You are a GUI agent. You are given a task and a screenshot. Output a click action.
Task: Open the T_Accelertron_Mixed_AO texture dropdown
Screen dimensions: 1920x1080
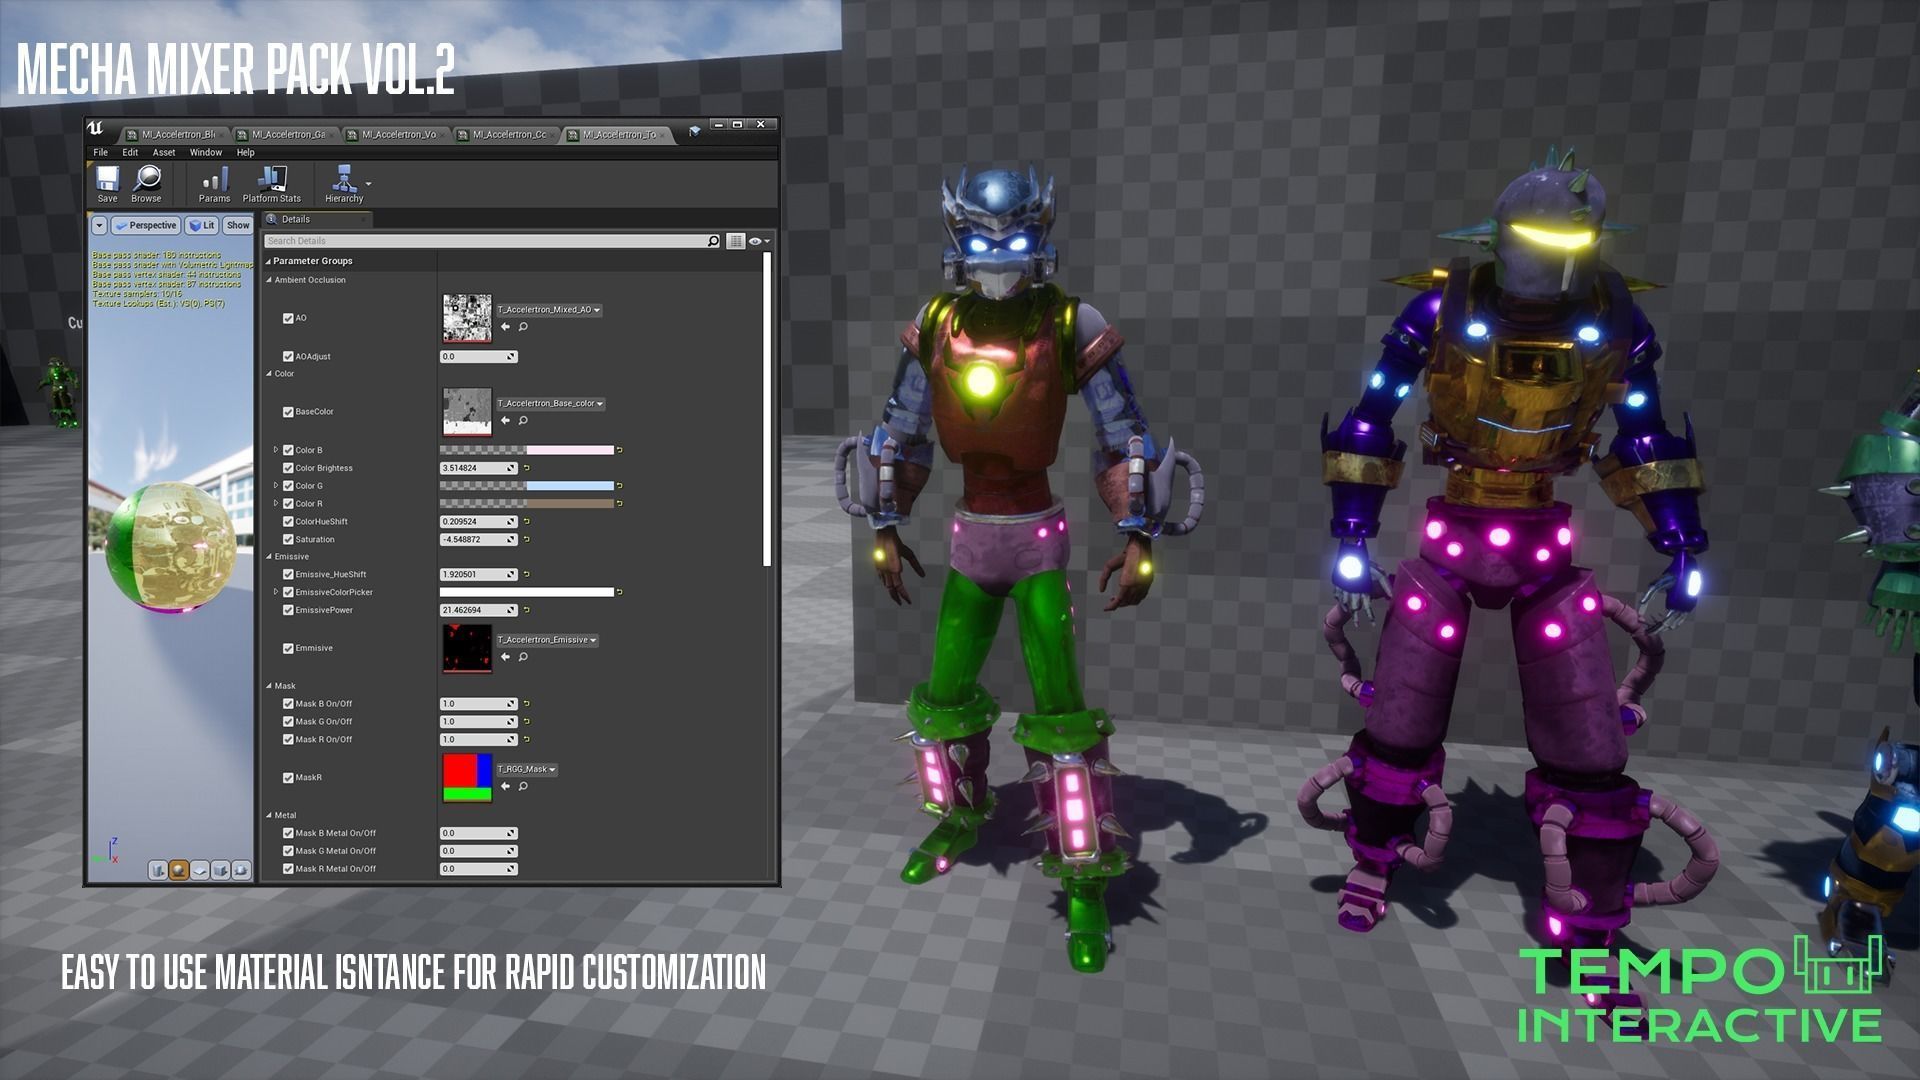click(x=549, y=310)
